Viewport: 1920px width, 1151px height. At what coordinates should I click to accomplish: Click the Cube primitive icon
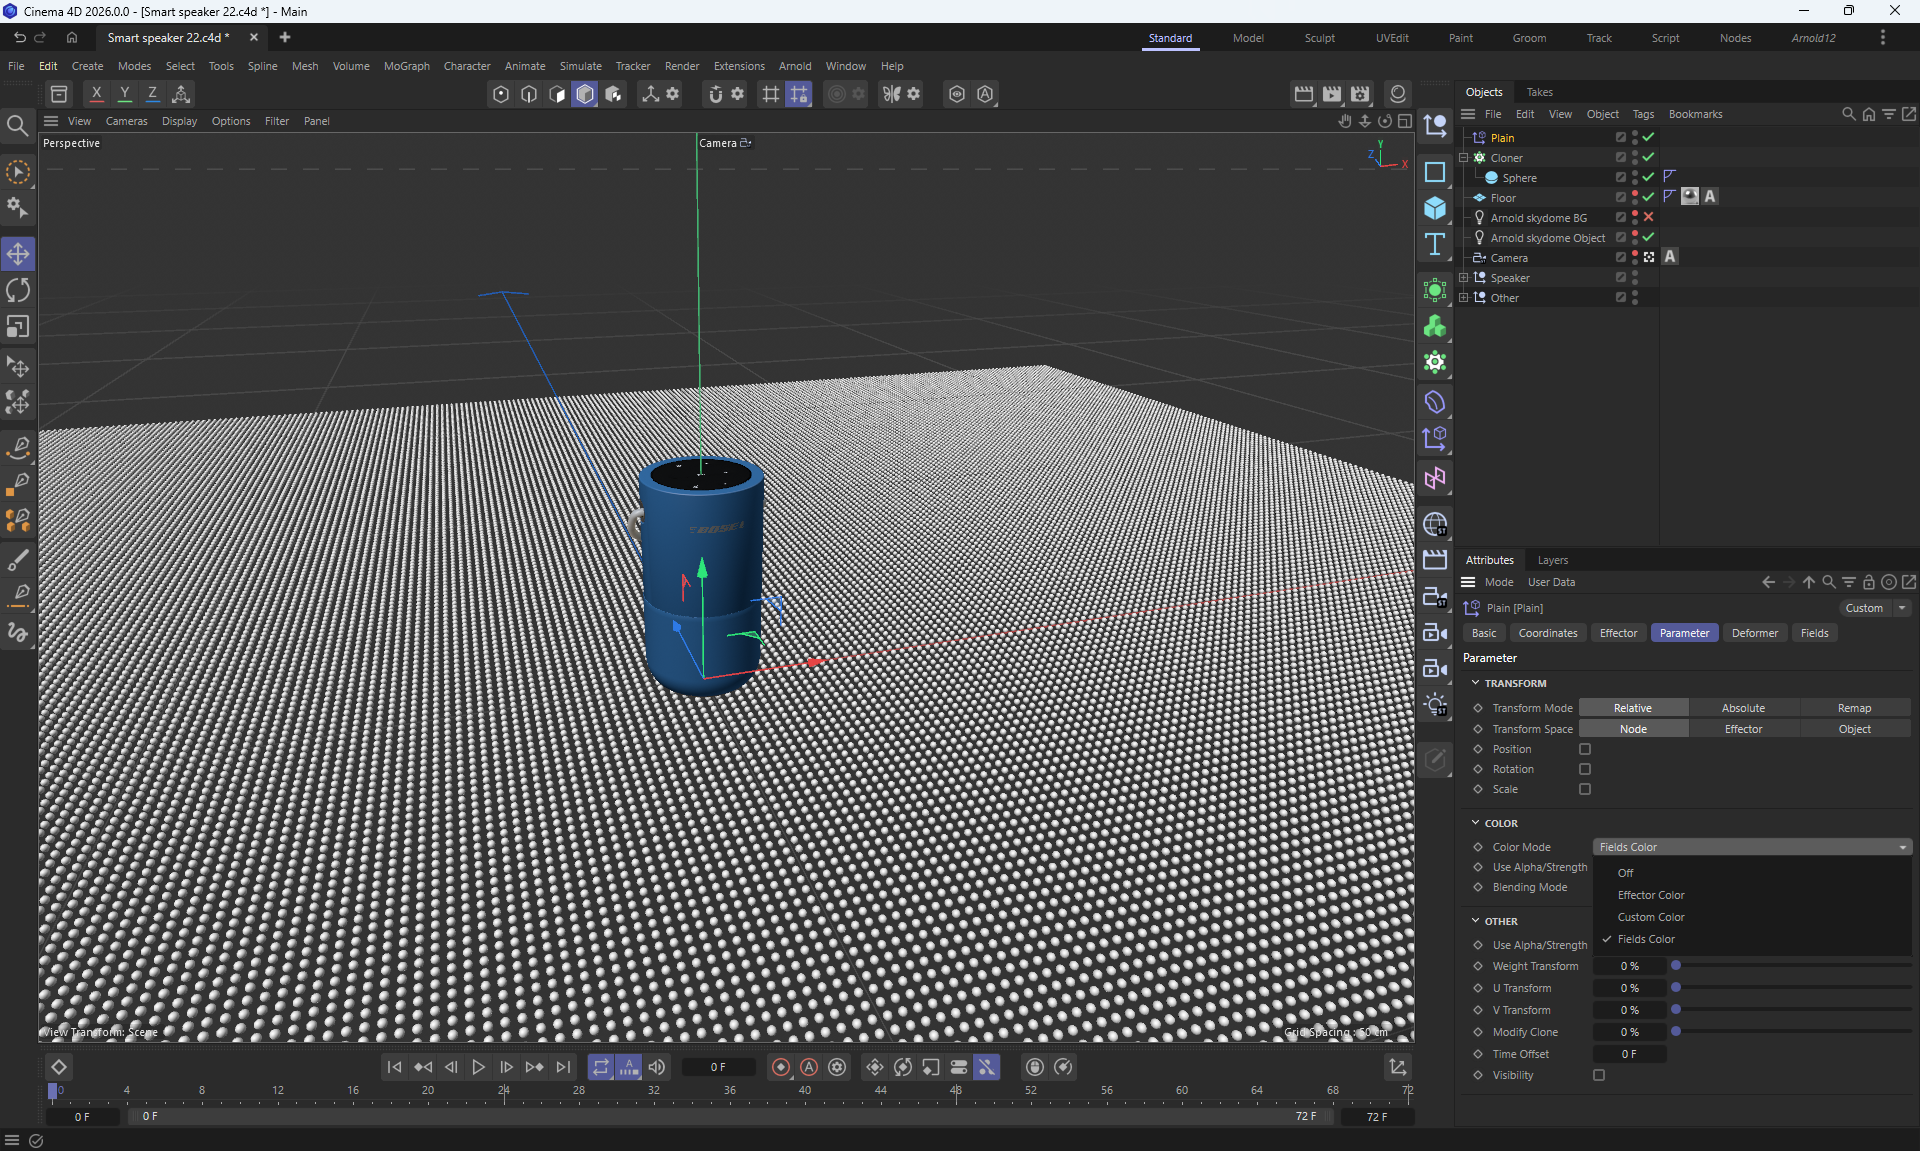[x=1435, y=208]
